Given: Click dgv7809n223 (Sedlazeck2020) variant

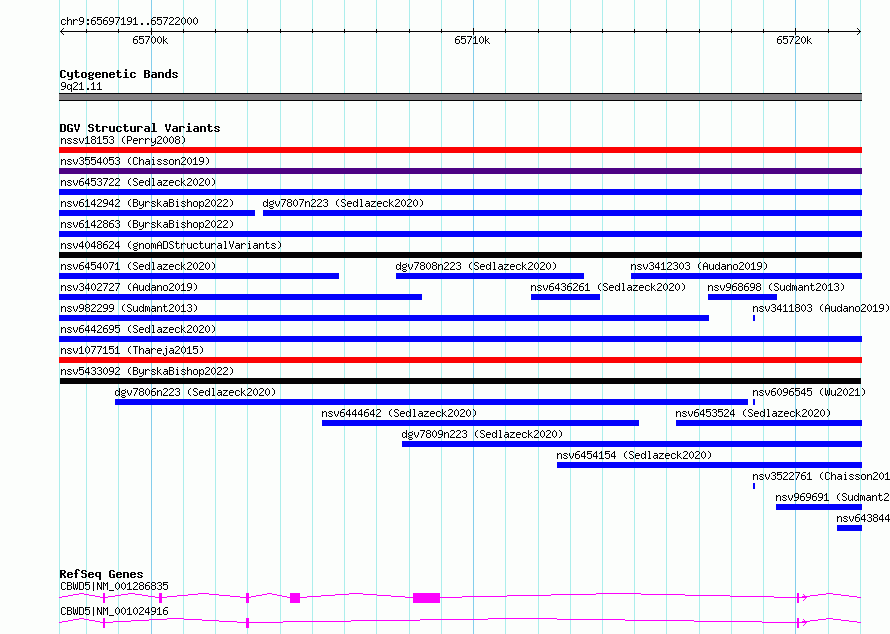Looking at the screenshot, I should [x=632, y=444].
